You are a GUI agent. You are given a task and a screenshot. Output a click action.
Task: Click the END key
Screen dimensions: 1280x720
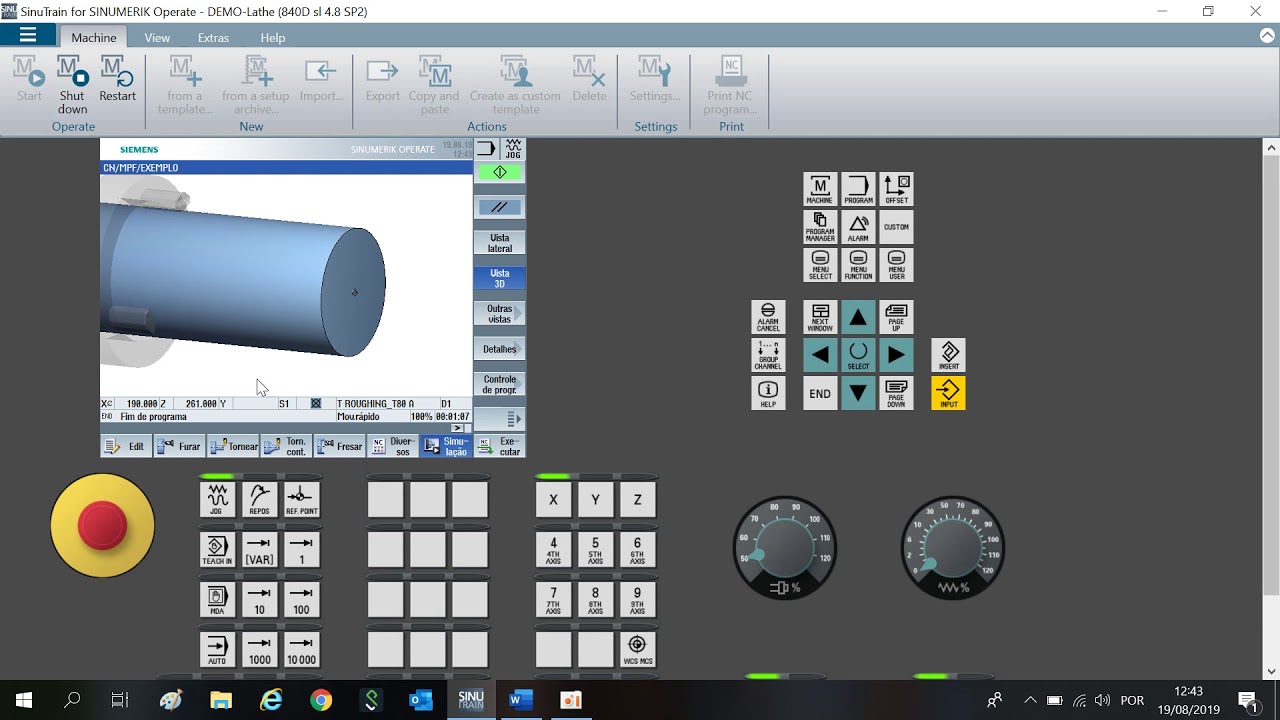coord(820,393)
